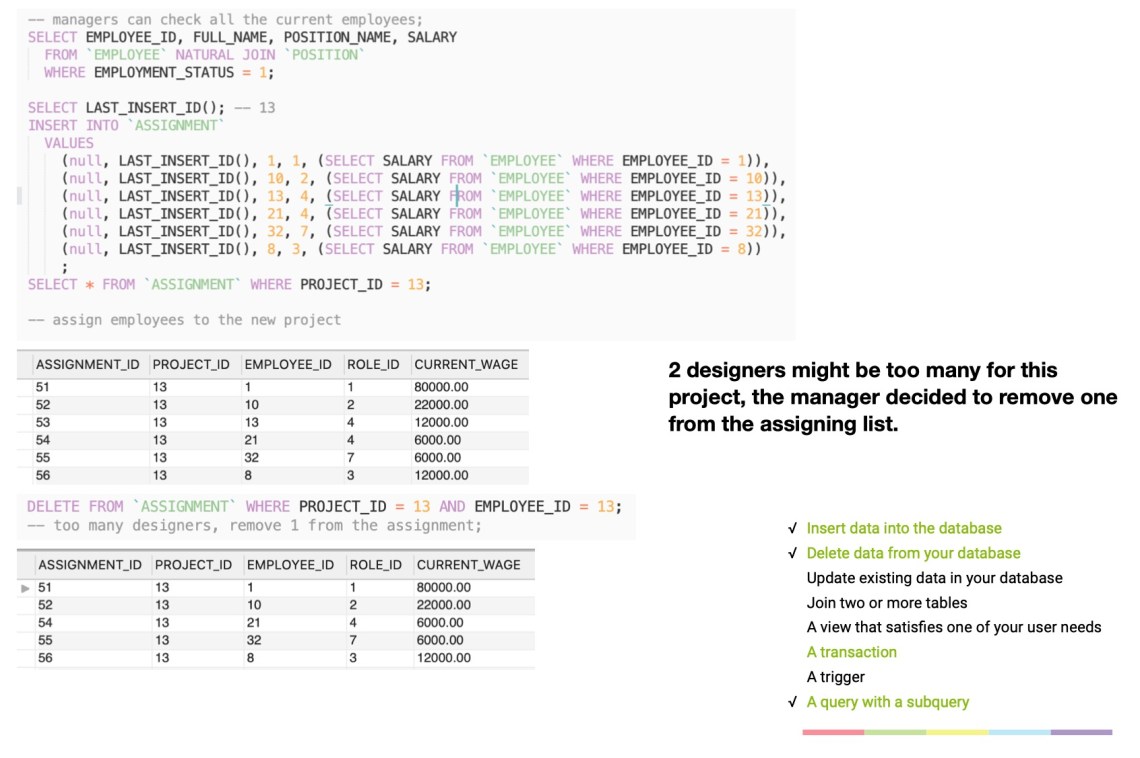The image size is (1140, 758).
Task: Select the ASSIGNMENT_ID column header
Action: click(x=89, y=365)
